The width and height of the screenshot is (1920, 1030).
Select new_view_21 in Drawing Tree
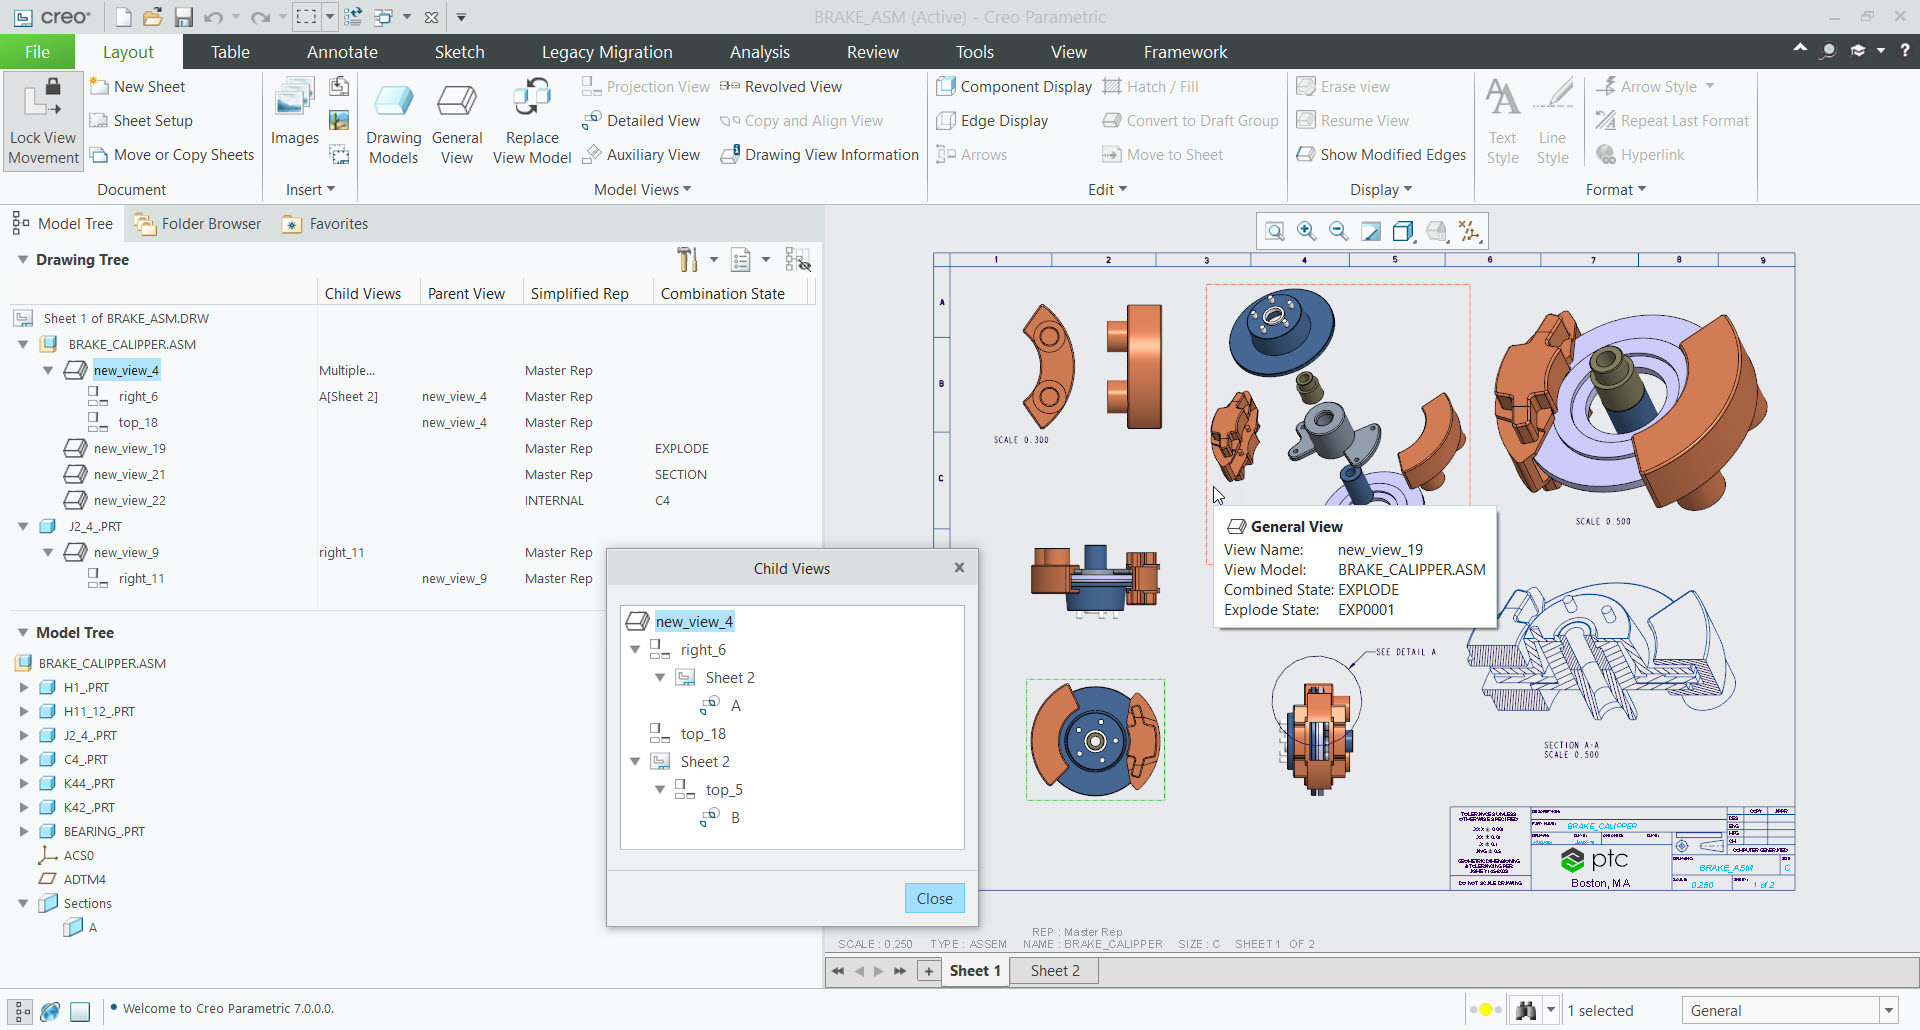129,475
